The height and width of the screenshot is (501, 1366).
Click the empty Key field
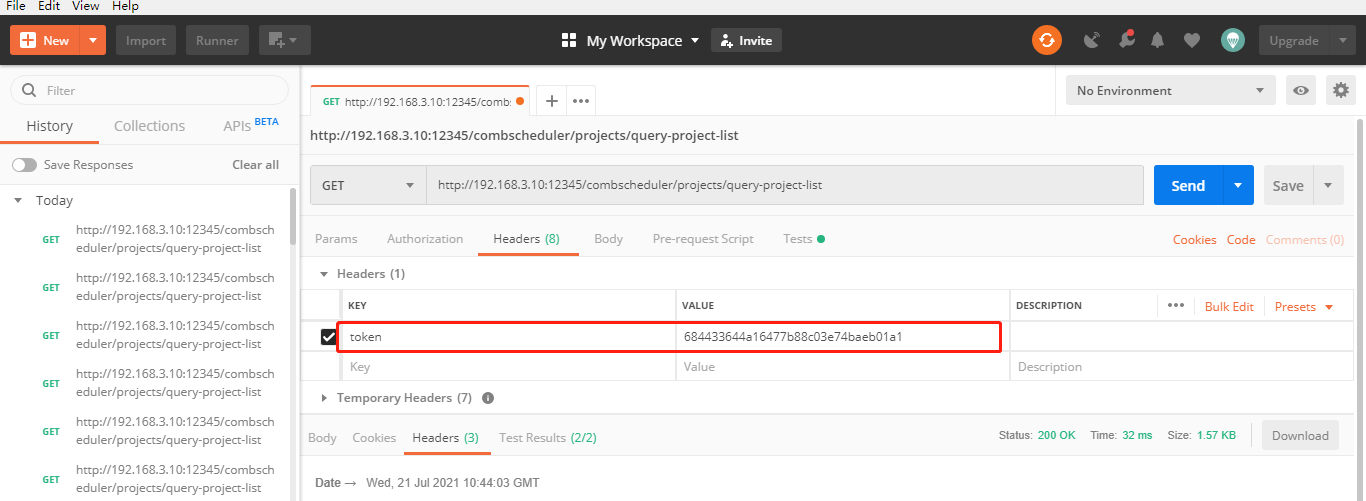point(509,367)
